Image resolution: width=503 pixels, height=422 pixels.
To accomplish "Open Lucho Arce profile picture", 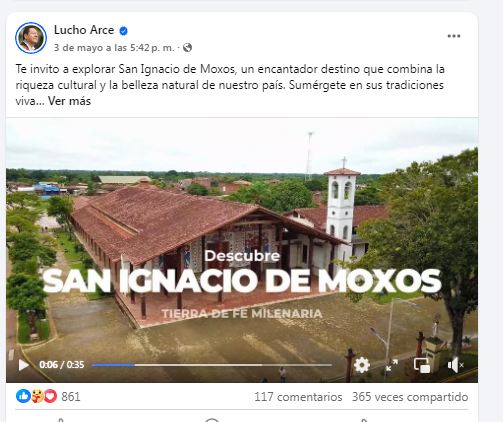I will coord(31,38).
